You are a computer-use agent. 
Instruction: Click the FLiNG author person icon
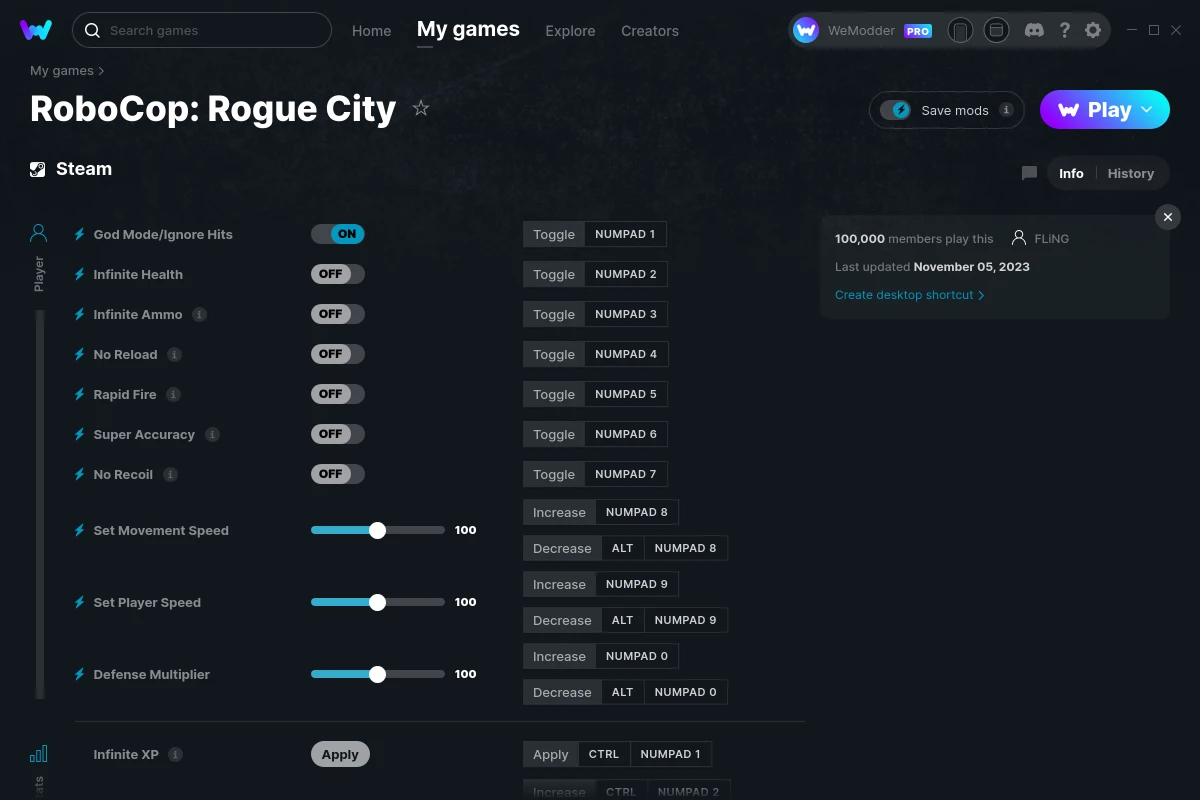point(1019,238)
